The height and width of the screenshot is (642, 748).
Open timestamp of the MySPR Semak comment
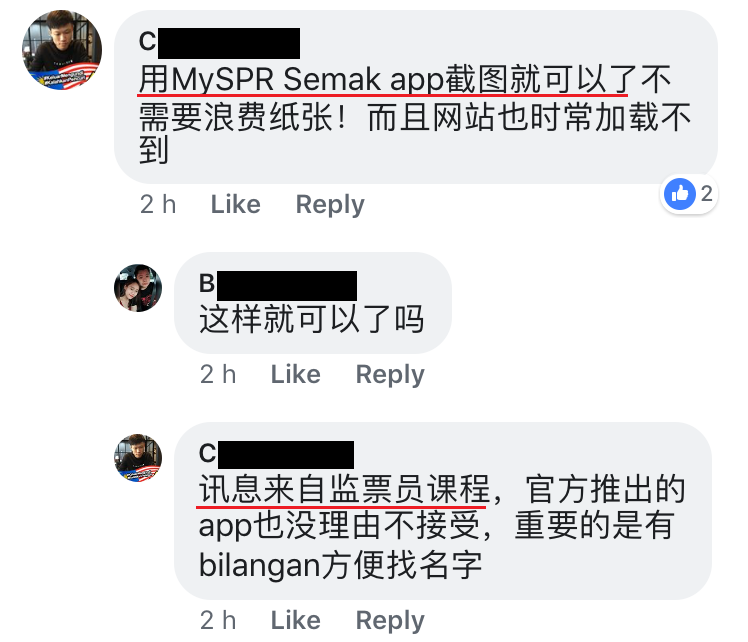(x=158, y=205)
